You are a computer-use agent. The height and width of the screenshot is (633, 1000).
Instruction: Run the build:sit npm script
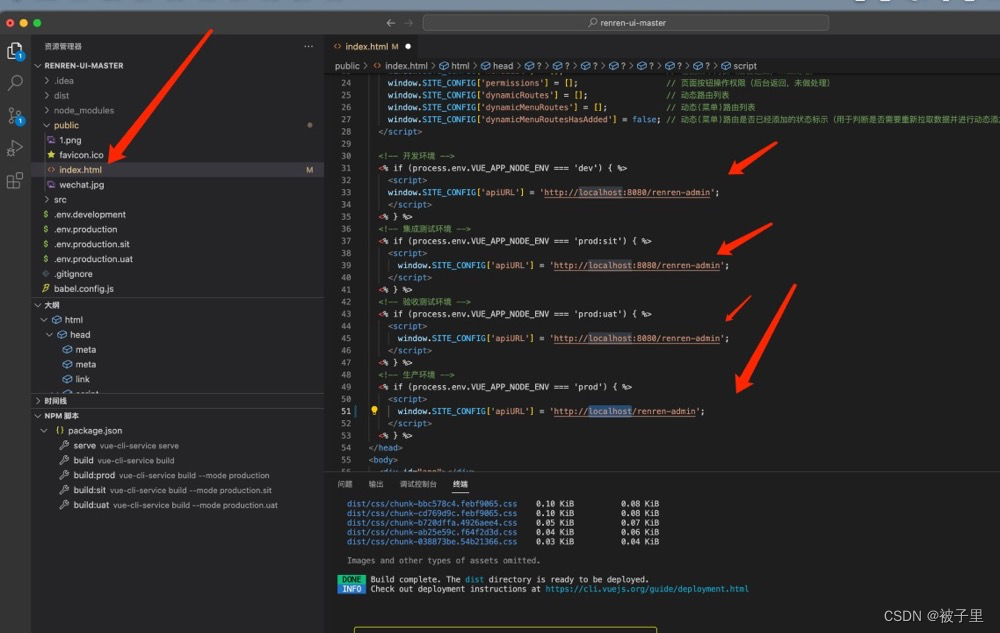[89, 490]
